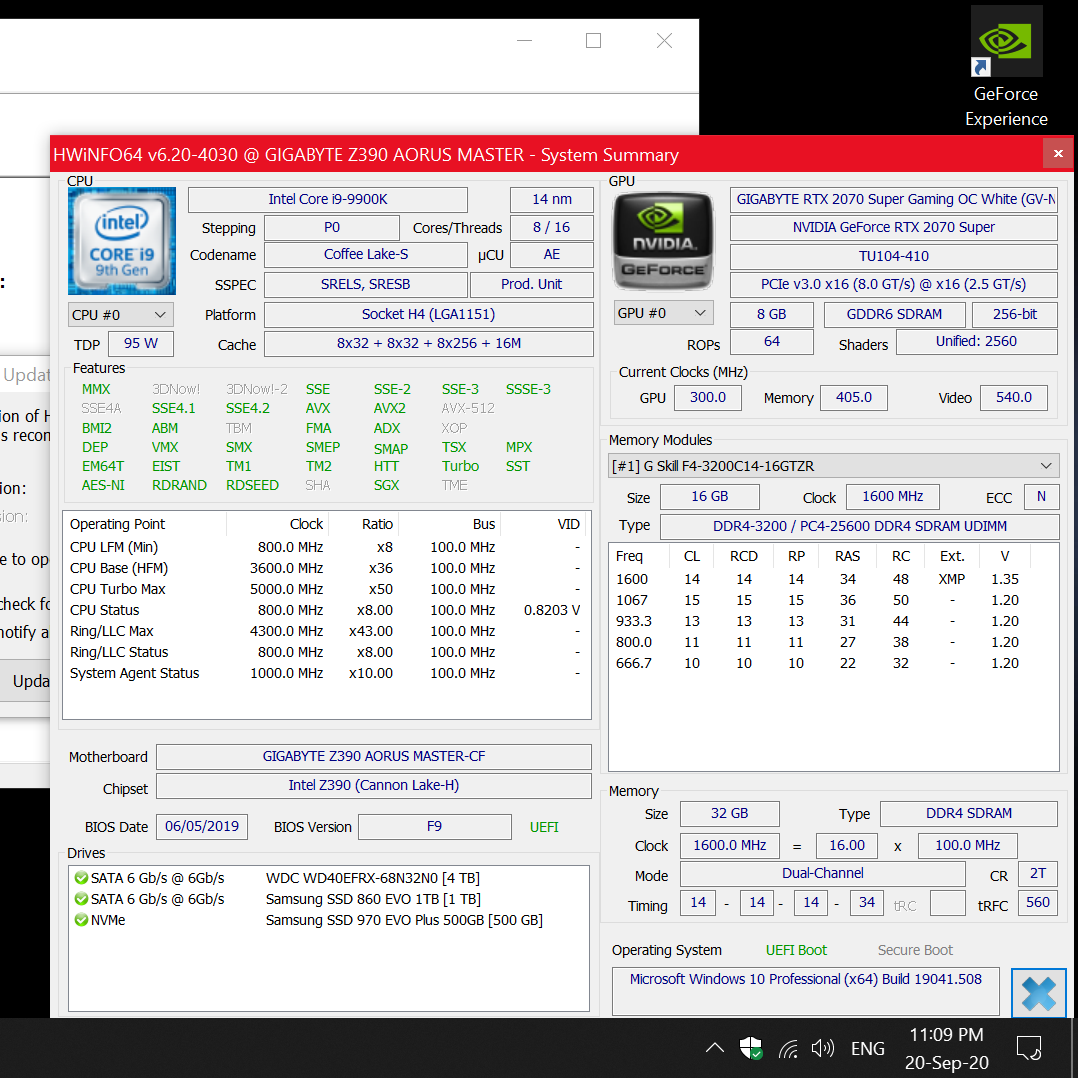1078x1078 pixels.
Task: Select the NVIDIA GeForce RTX 2070 Super field
Action: click(x=893, y=228)
